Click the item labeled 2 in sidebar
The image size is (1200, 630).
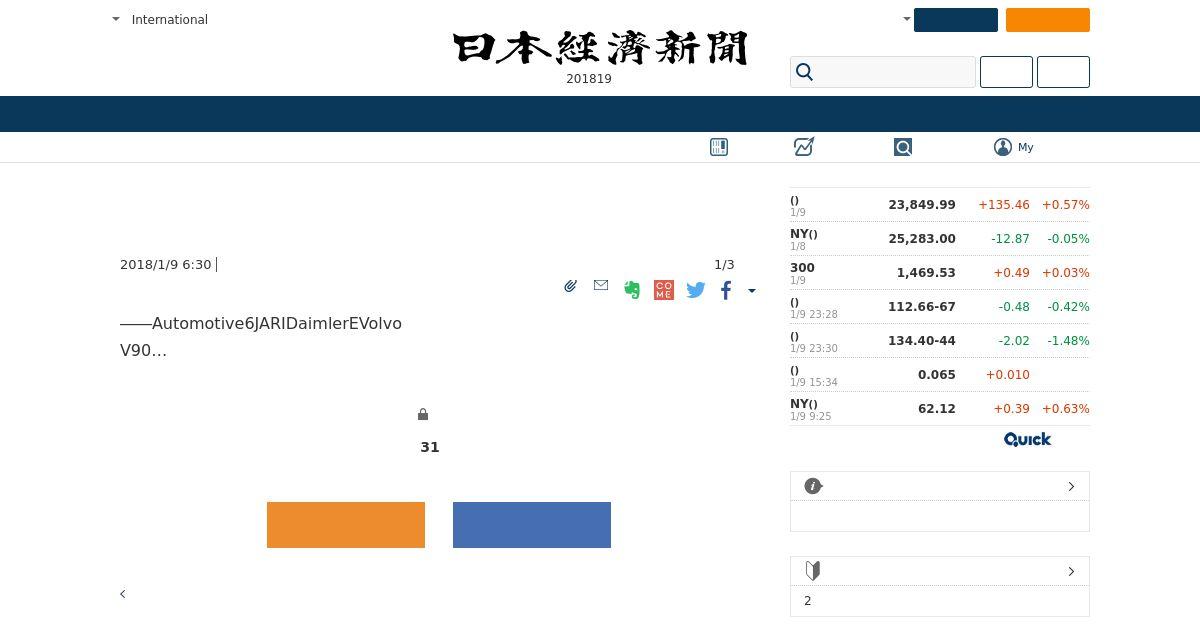point(808,601)
